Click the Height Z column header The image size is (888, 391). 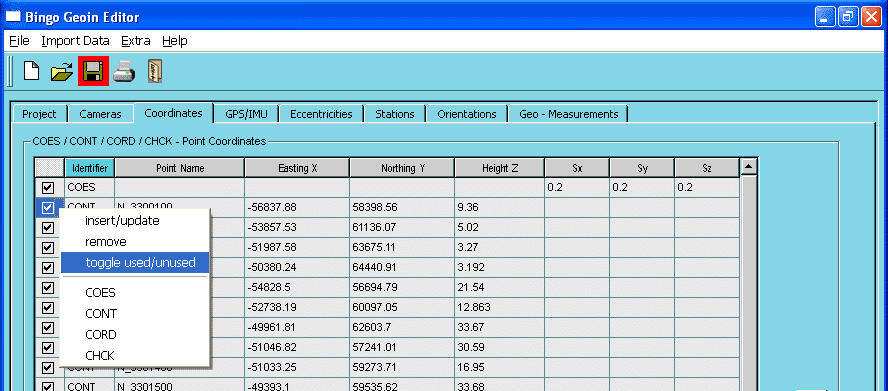click(500, 168)
